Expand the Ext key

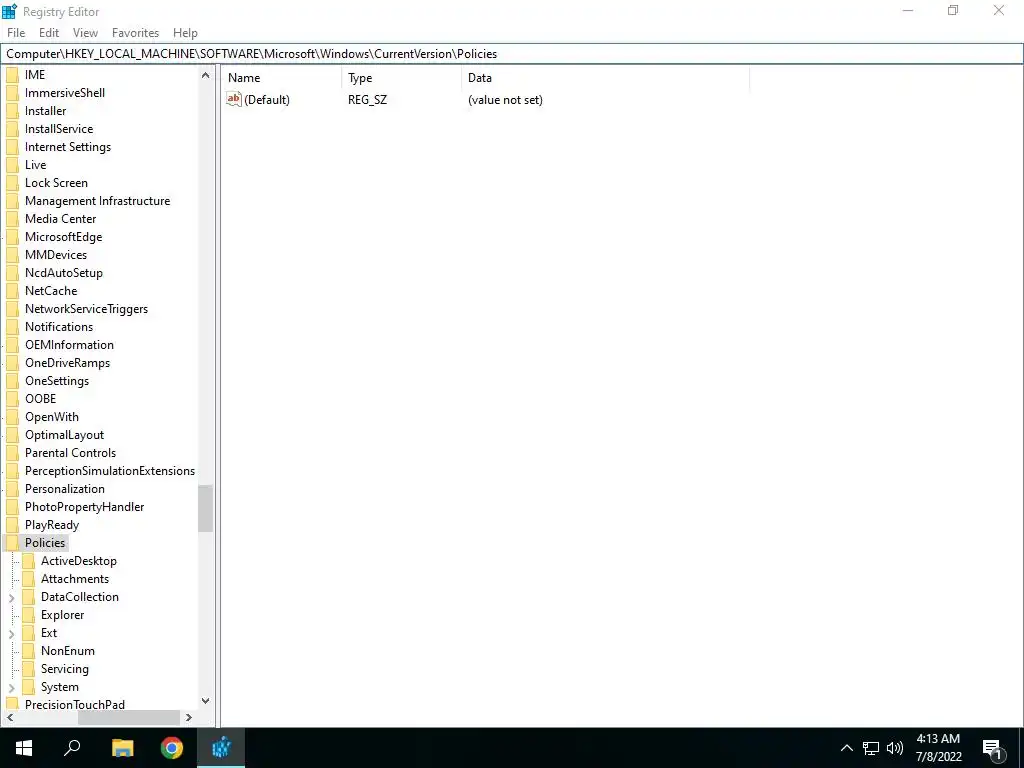point(11,633)
